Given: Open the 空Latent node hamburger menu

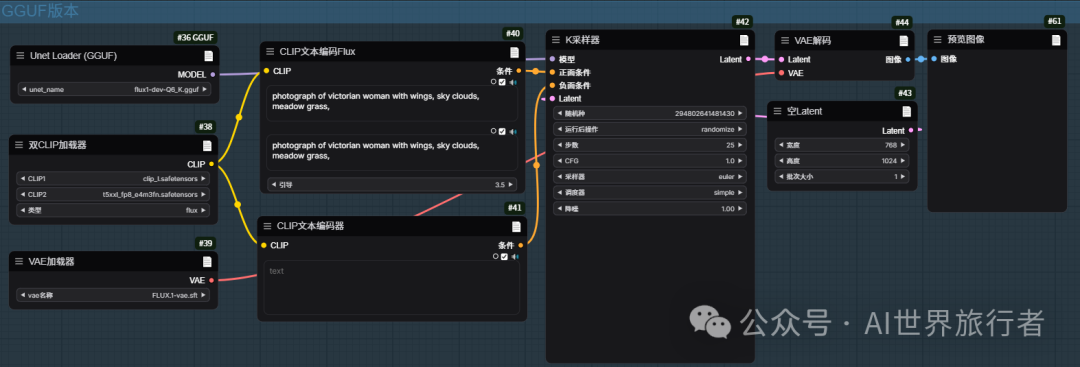Looking at the screenshot, I should click(778, 111).
